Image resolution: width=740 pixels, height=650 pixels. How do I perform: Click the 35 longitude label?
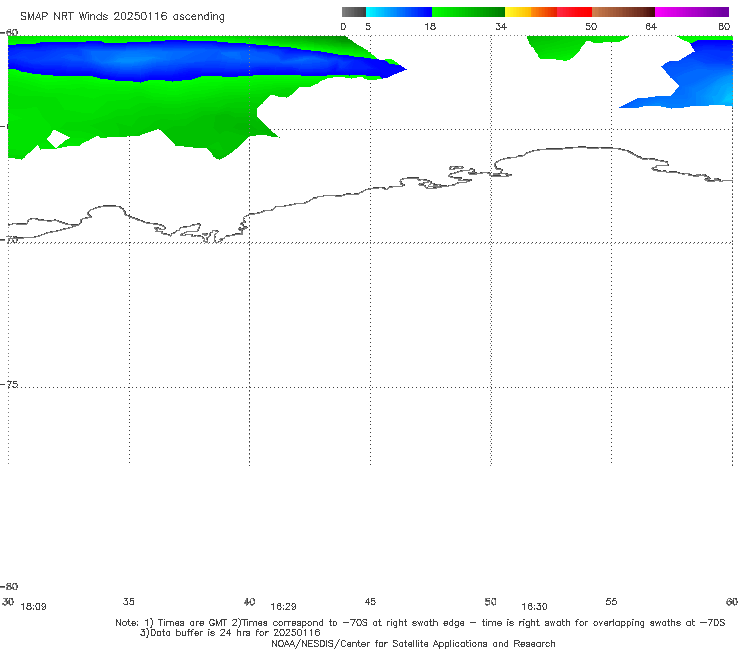coord(128,601)
